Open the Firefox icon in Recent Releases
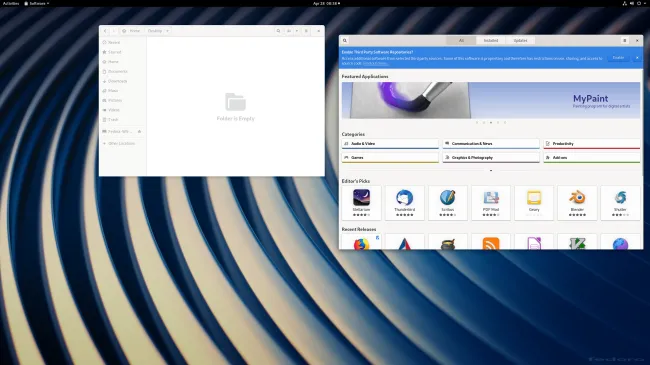The height and width of the screenshot is (365, 650). pos(361,244)
